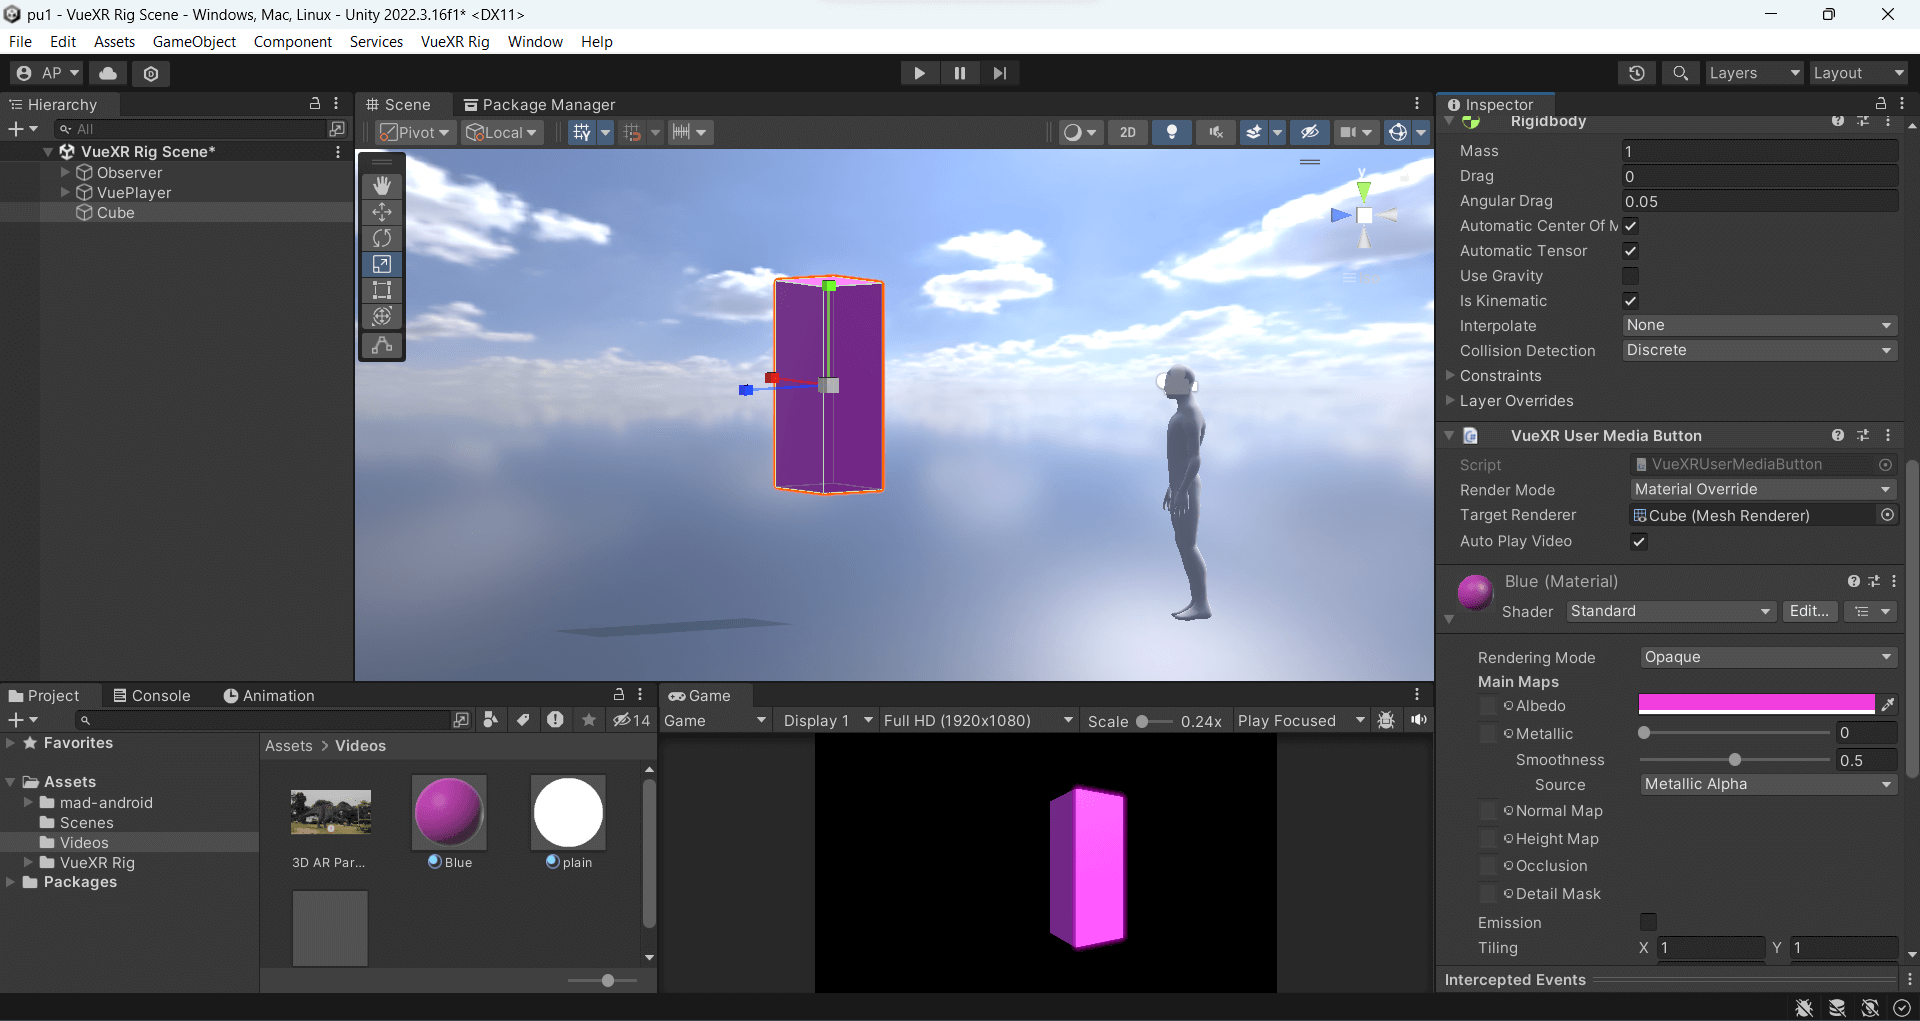
Task: Select the Move tool in scene toolbar
Action: (x=382, y=212)
